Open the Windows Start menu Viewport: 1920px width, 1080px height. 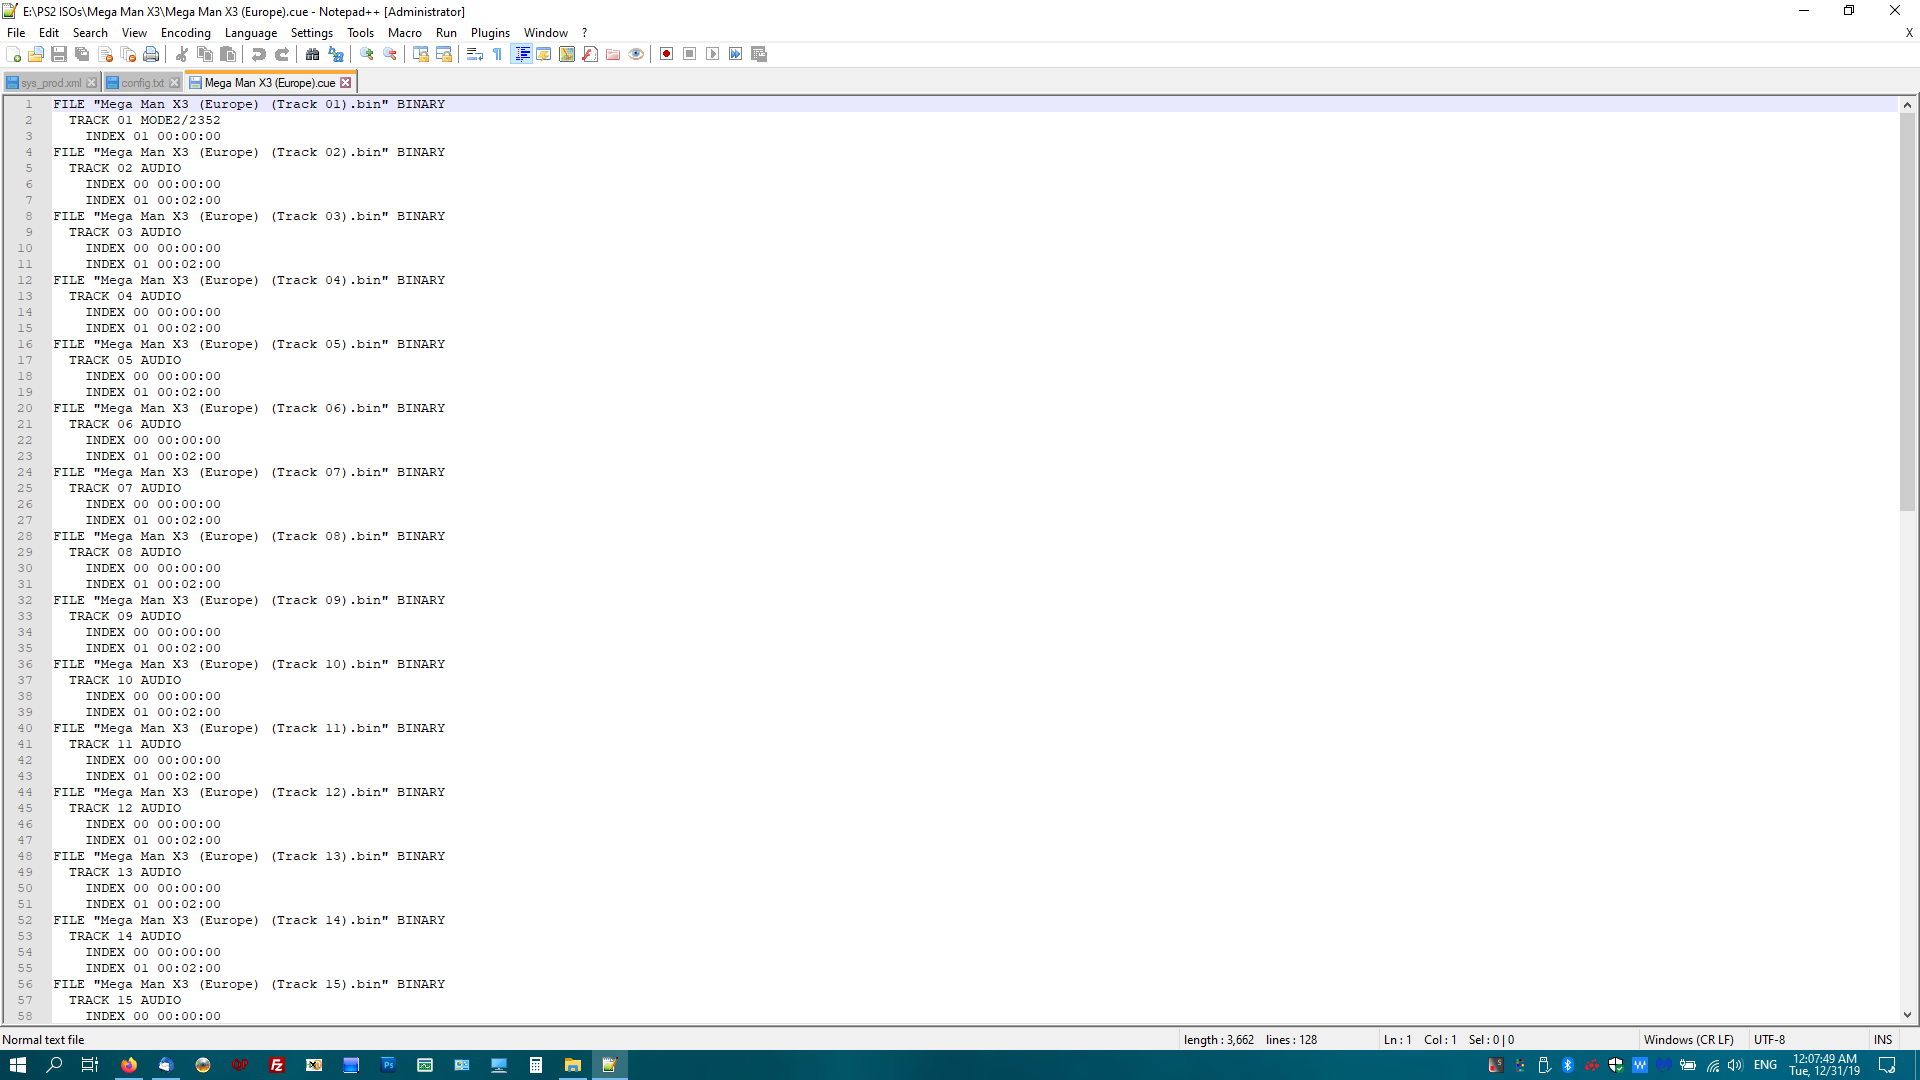point(18,1065)
